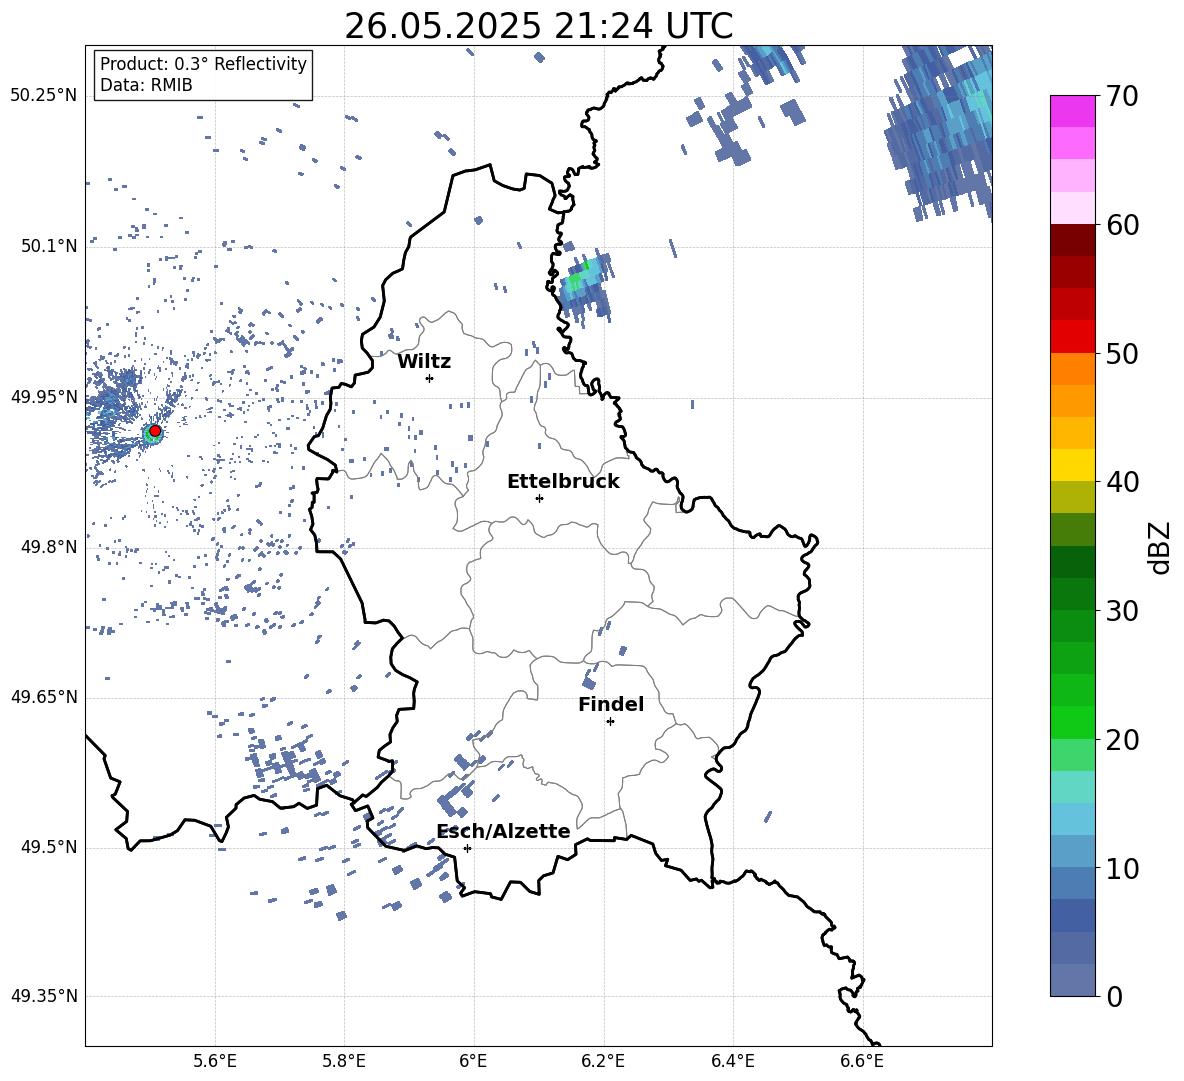Click the Ettelbruck city label
1184x1081 pixels.
point(563,482)
